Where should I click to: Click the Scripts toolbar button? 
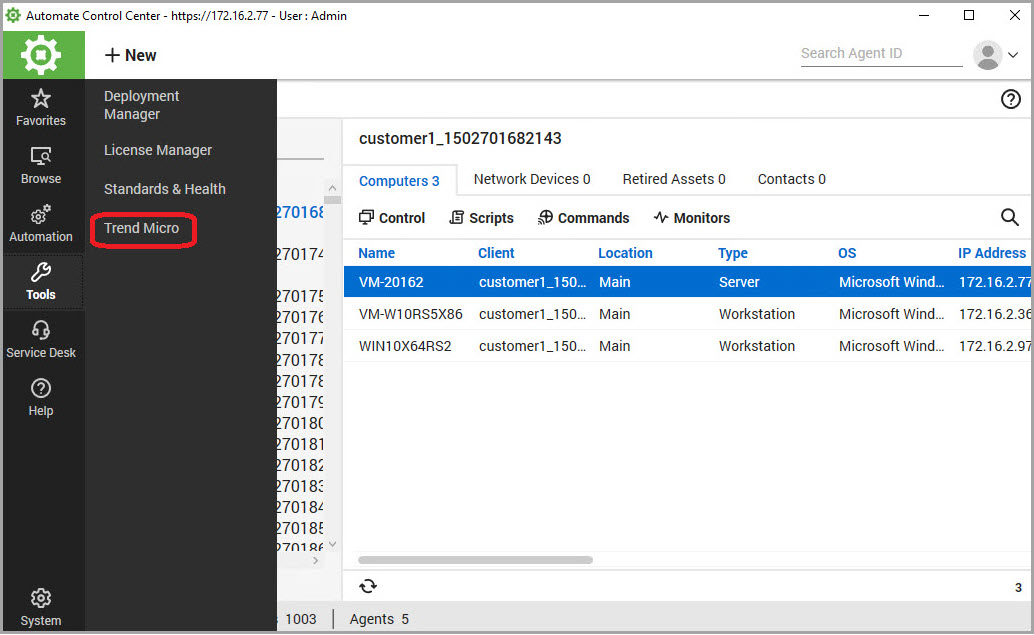[481, 218]
